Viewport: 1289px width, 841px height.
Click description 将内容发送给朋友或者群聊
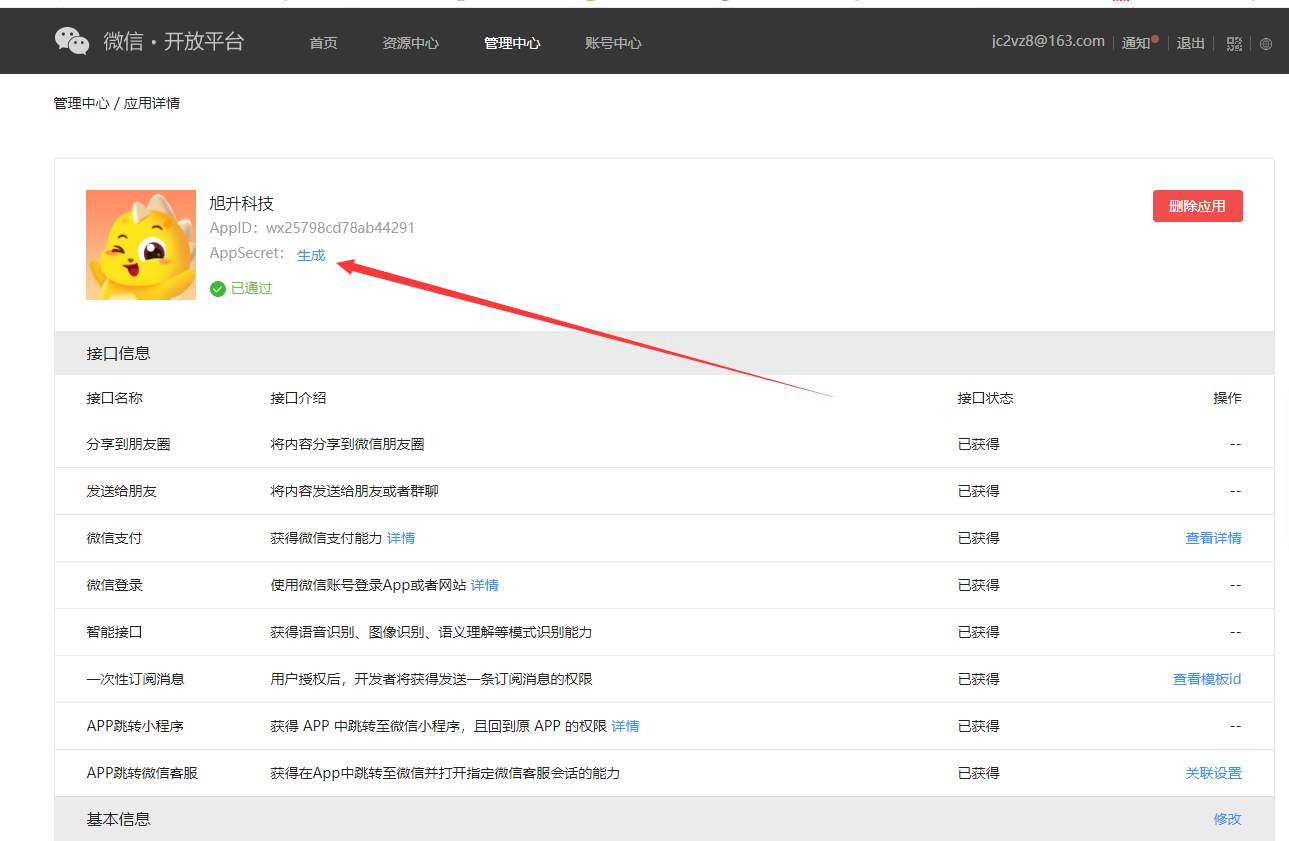(354, 491)
